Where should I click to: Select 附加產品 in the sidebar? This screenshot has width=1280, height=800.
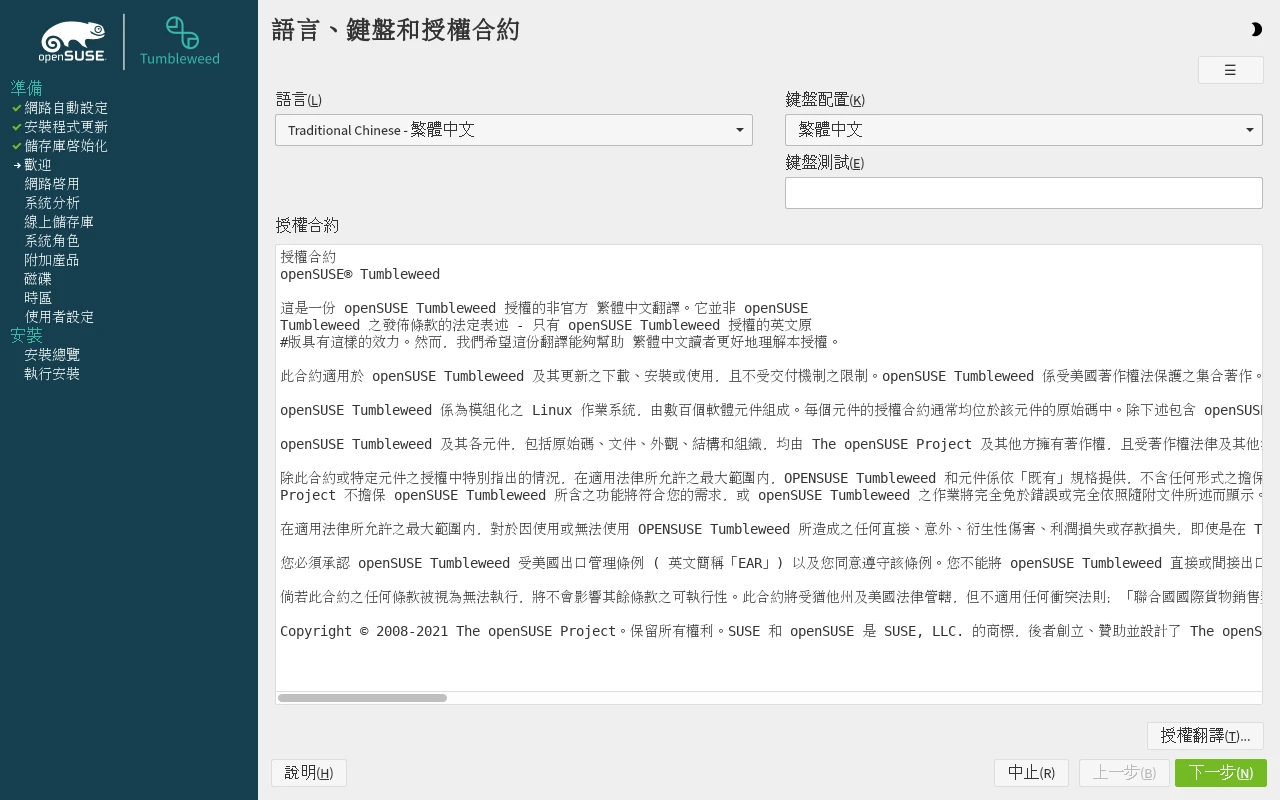click(52, 260)
